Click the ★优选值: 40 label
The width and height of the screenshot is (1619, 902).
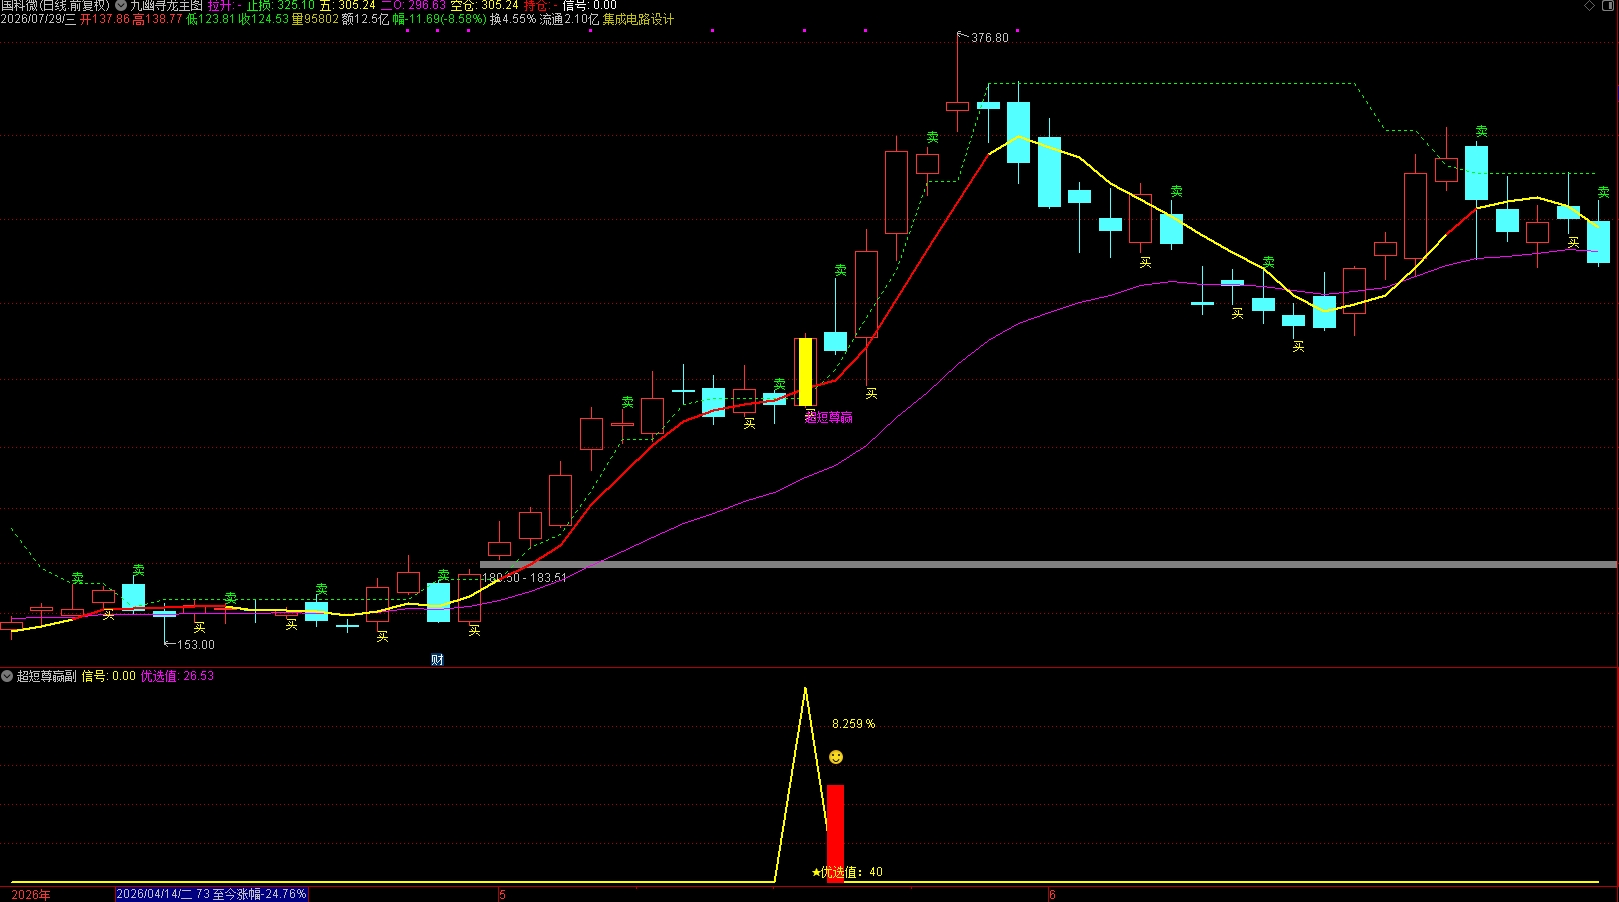click(847, 872)
